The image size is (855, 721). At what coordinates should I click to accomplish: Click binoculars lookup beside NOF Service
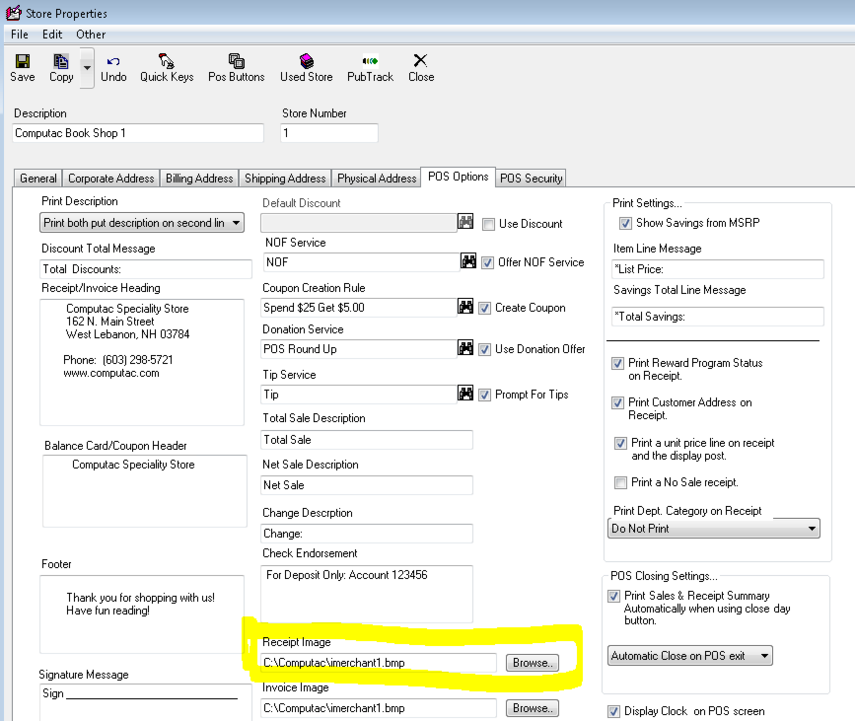pos(468,261)
